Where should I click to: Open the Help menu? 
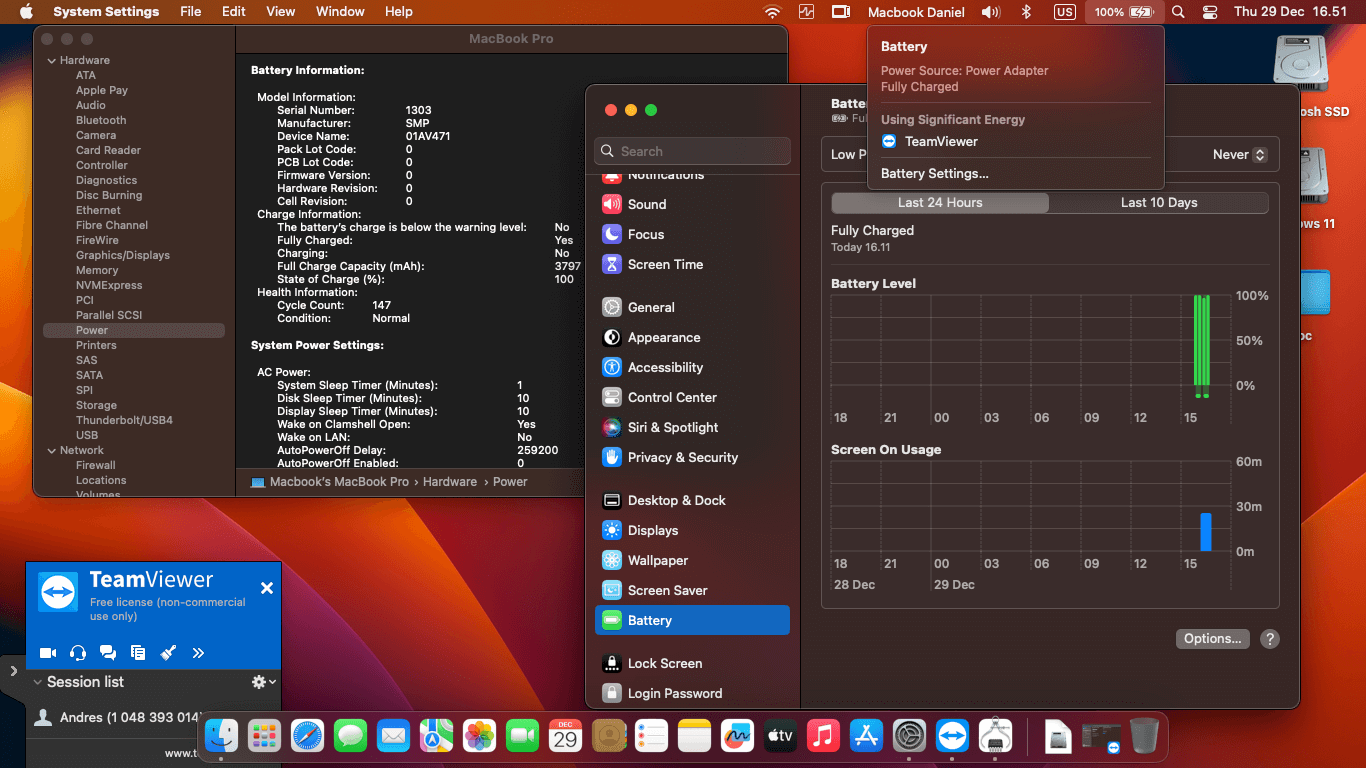pyautogui.click(x=399, y=12)
